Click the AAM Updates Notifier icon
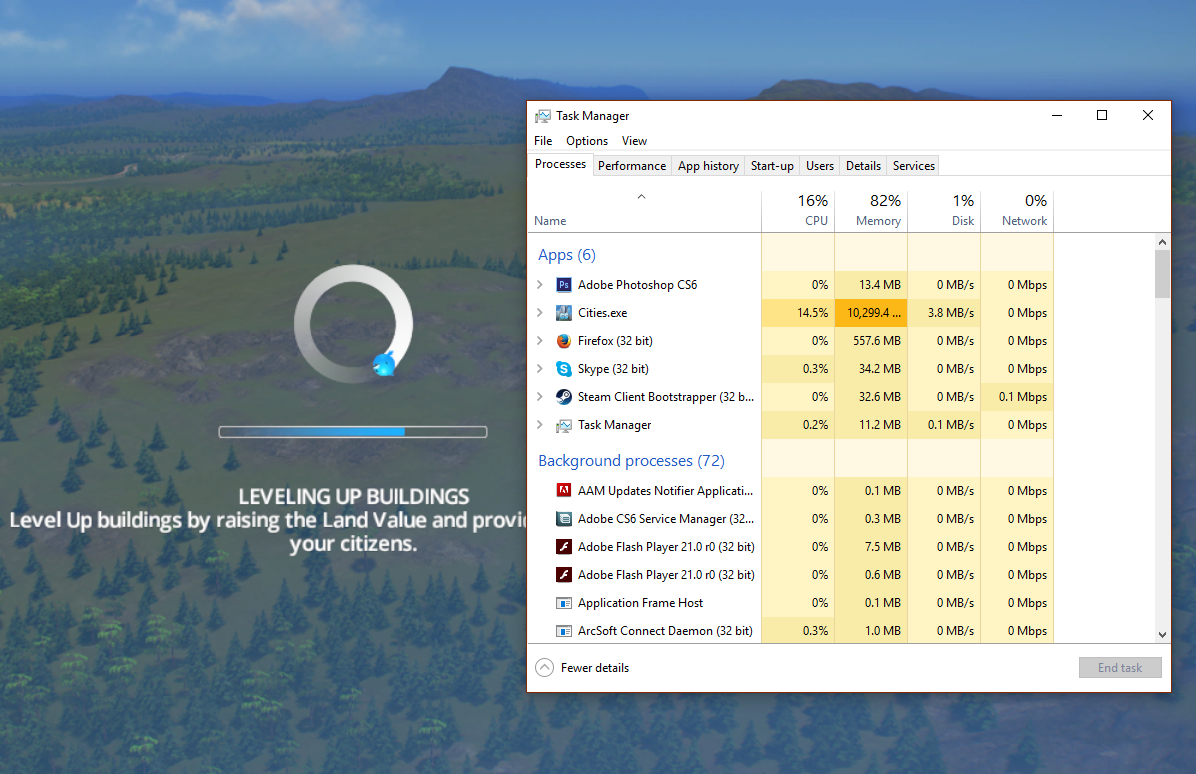 (563, 491)
